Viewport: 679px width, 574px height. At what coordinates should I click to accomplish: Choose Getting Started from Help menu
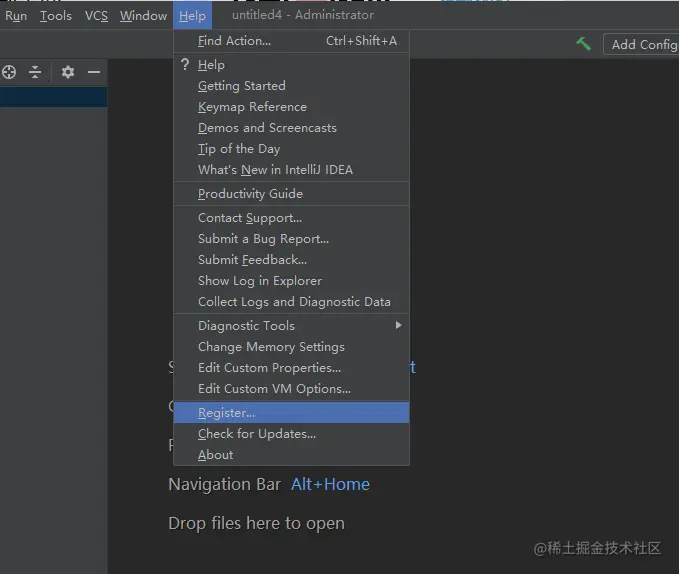291,86
